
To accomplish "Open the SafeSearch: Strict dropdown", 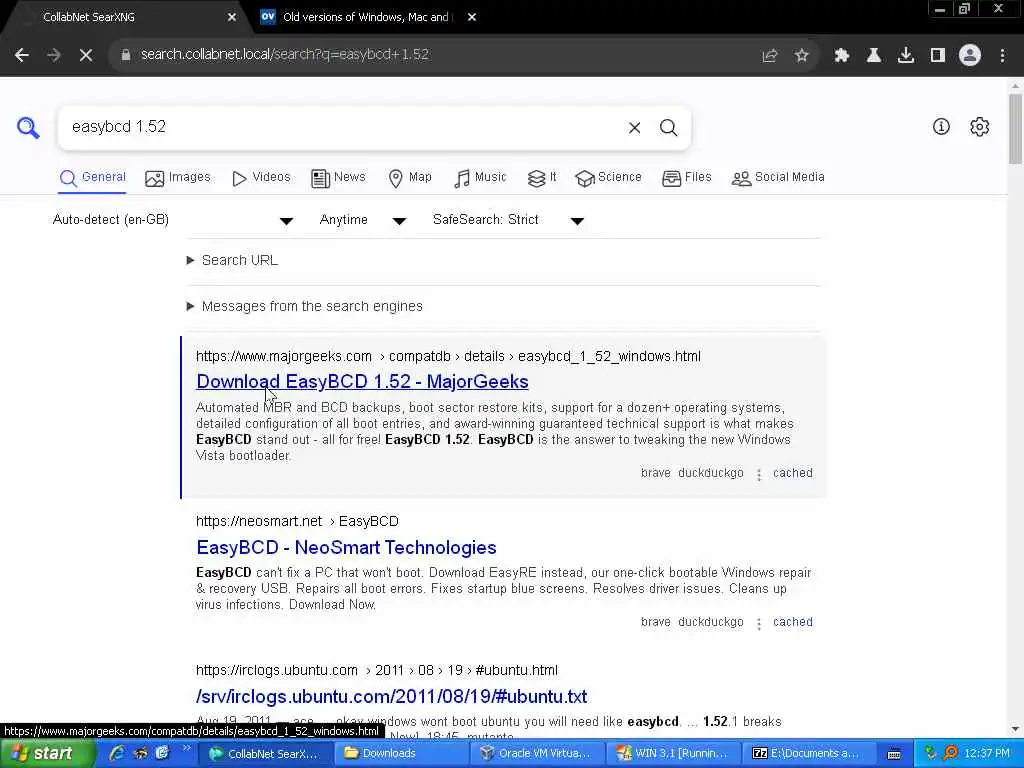I will point(508,220).
